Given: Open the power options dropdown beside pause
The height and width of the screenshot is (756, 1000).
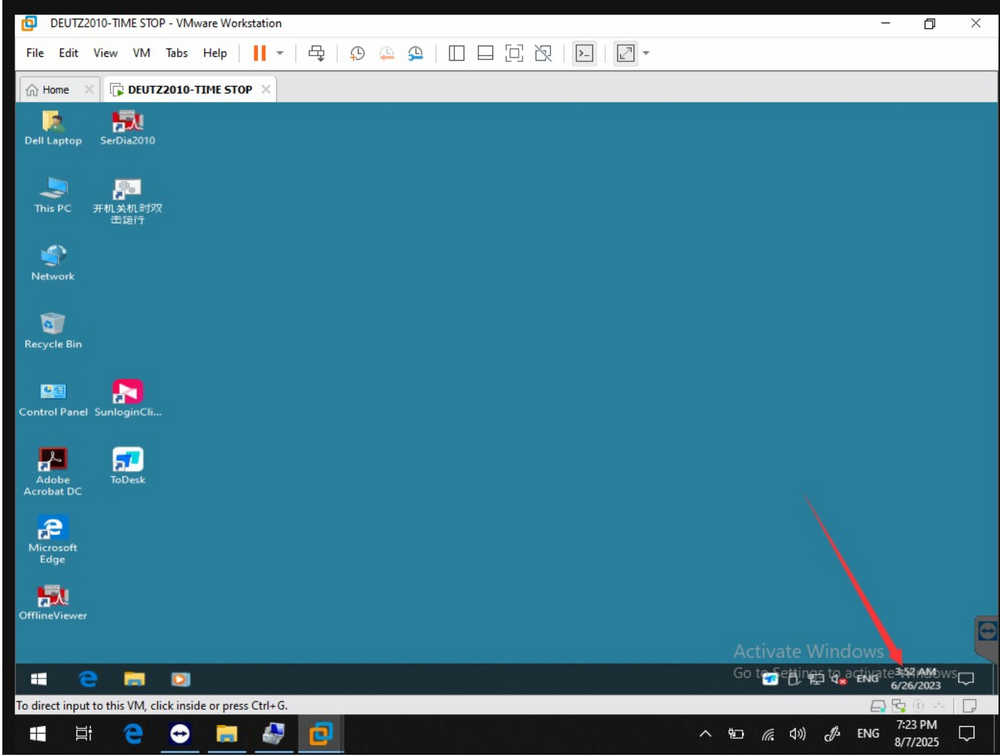Looking at the screenshot, I should coord(280,53).
